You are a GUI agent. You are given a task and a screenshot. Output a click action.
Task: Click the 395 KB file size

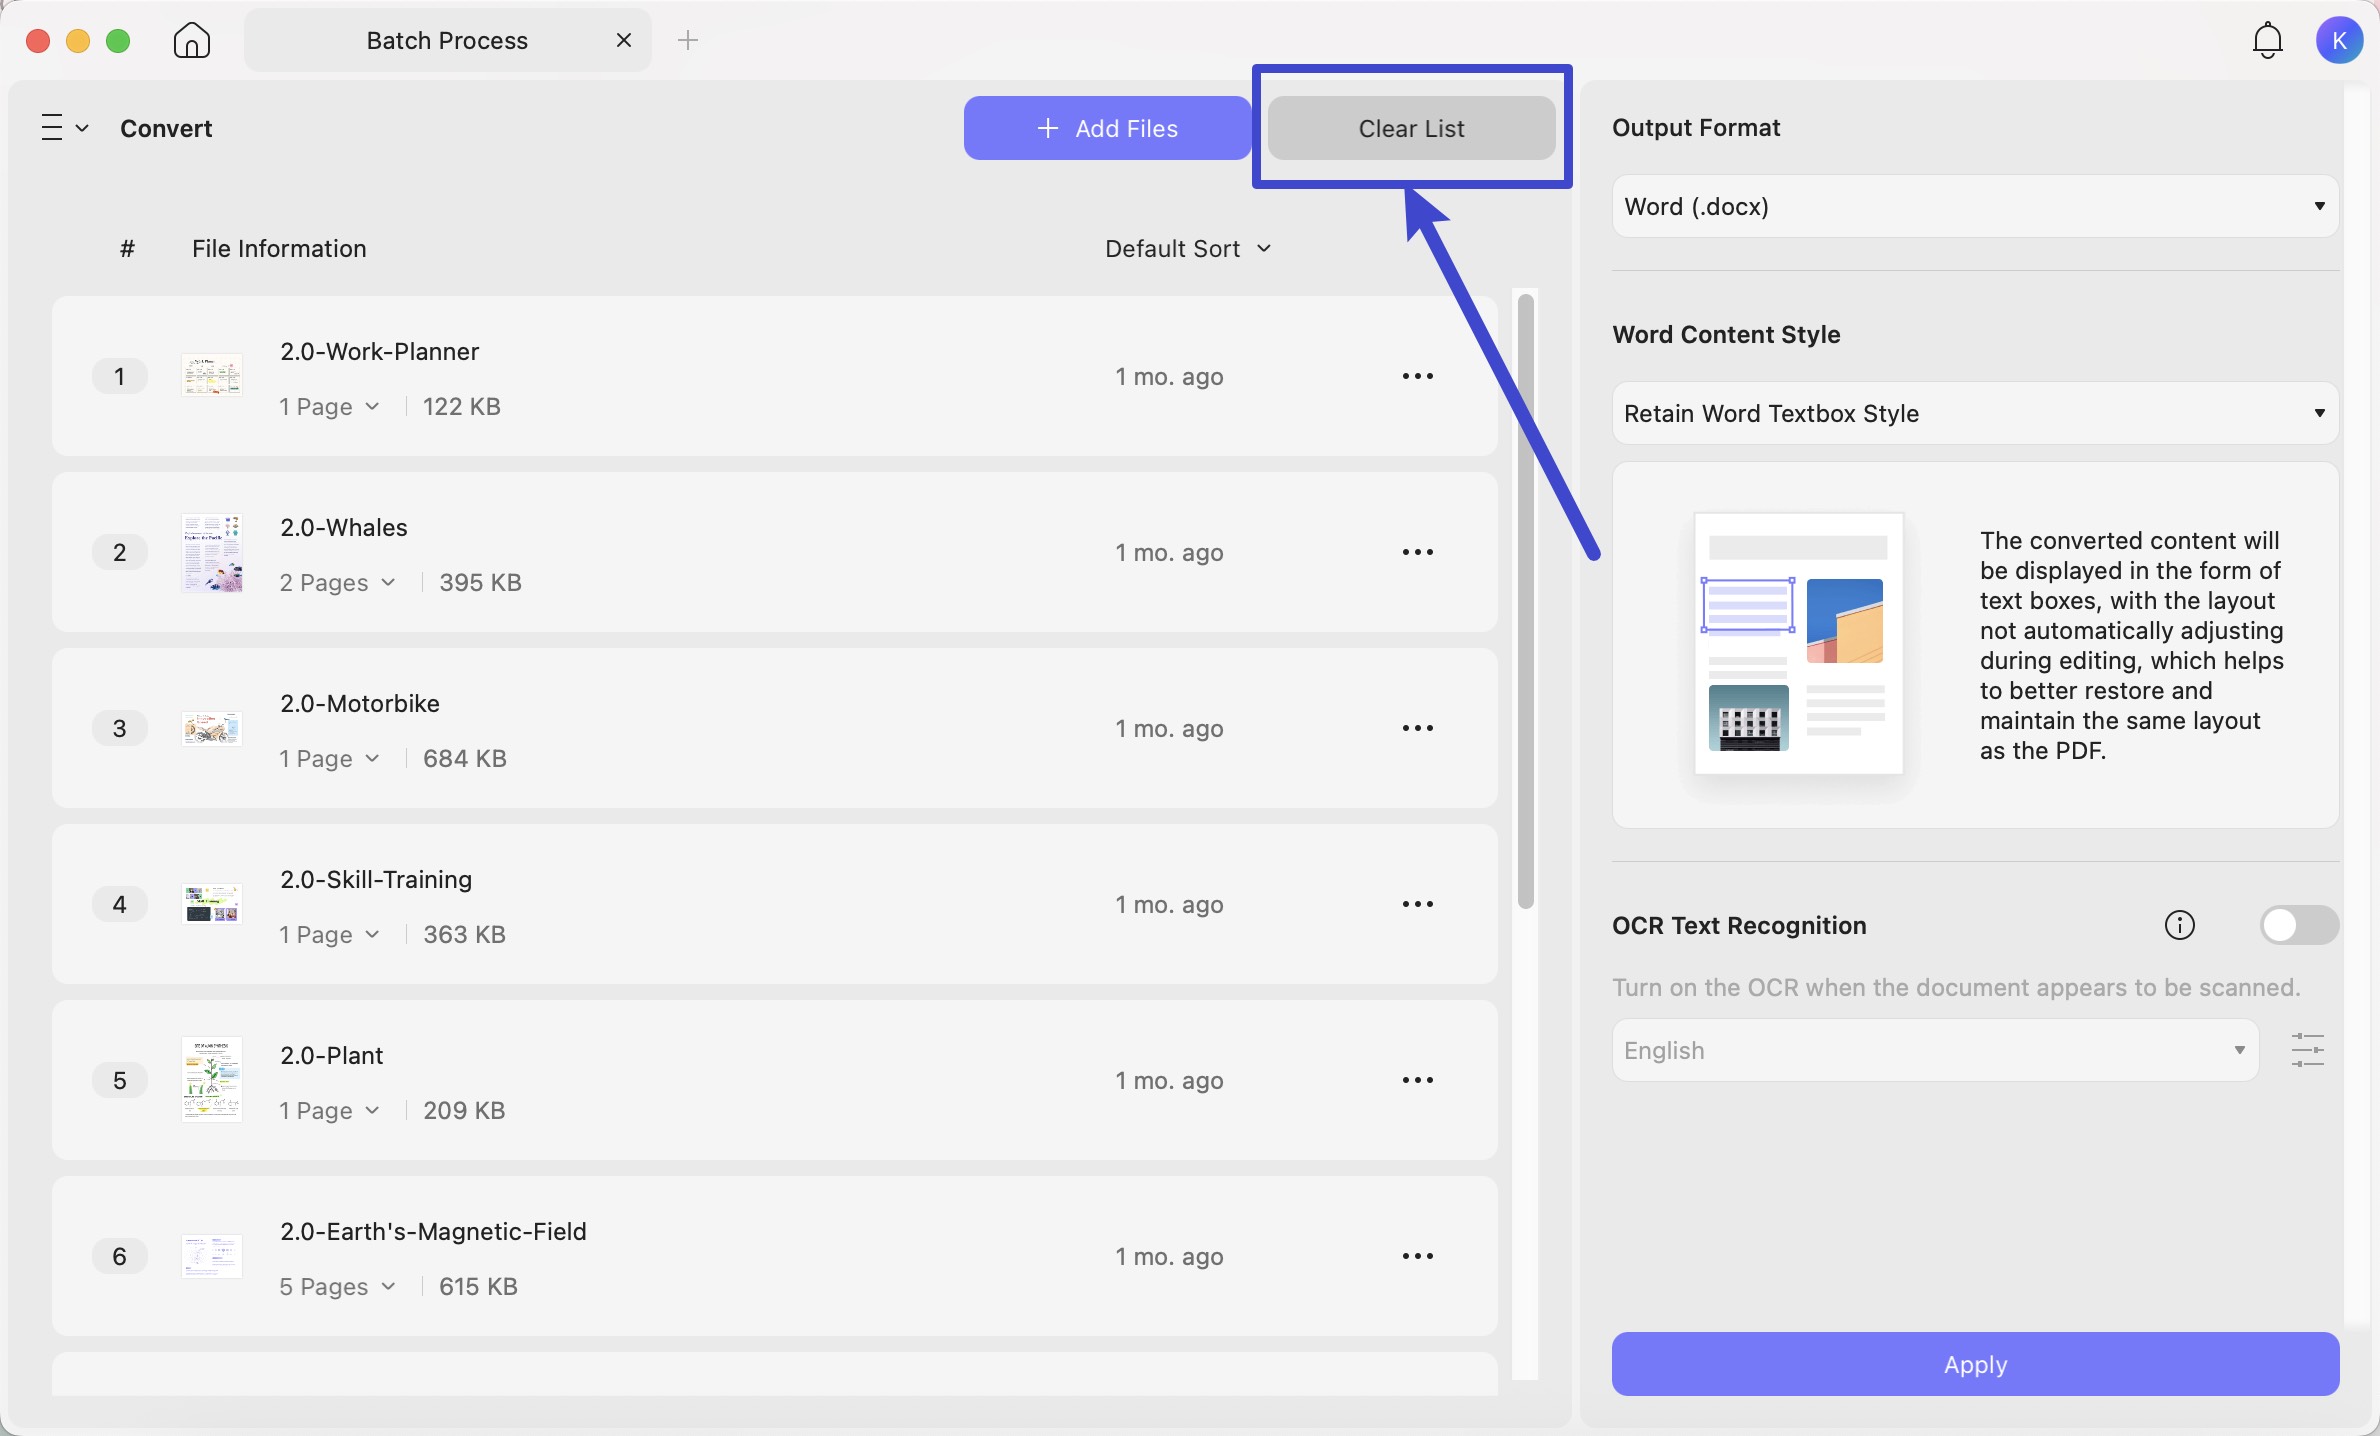coord(480,582)
